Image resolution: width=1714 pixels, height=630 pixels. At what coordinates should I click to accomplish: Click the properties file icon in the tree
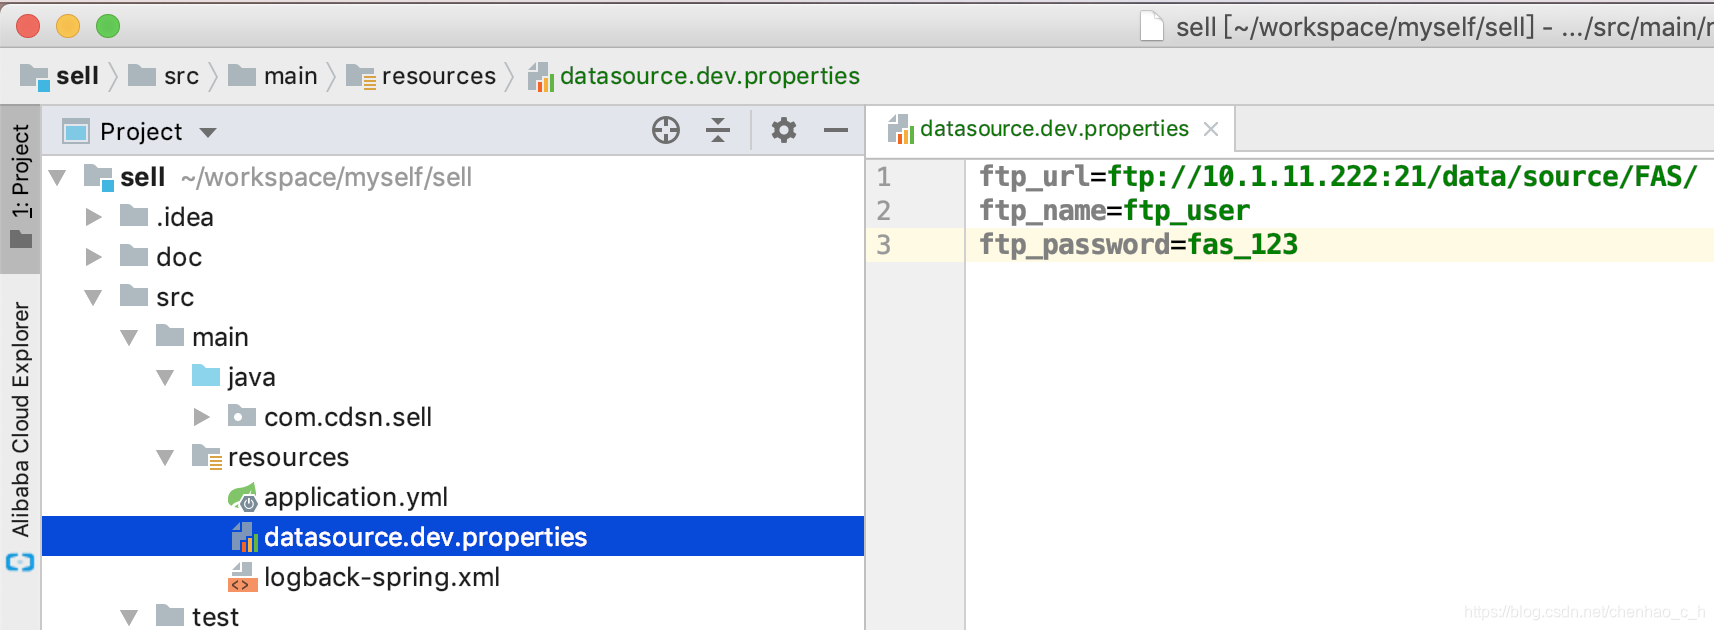(244, 537)
